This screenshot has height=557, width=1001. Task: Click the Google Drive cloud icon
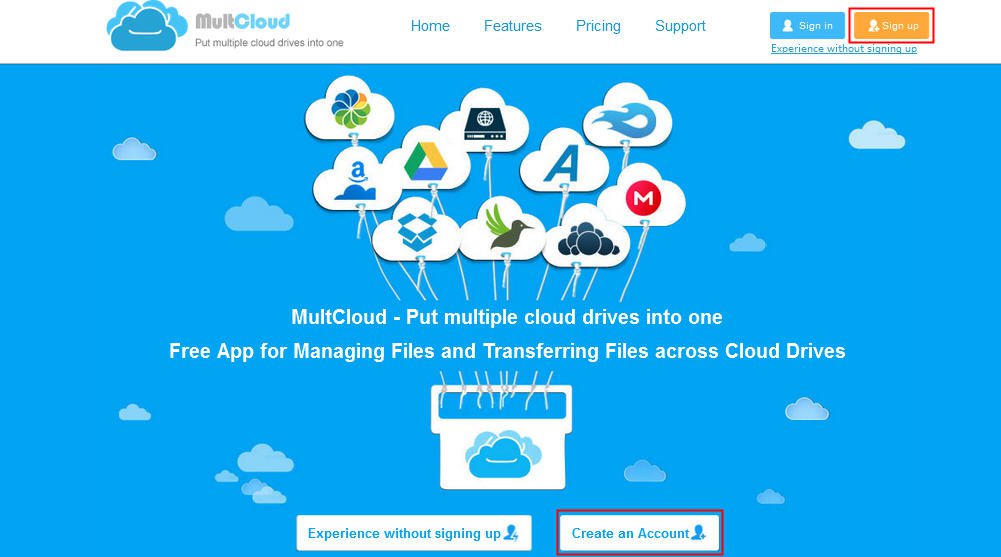coord(426,161)
